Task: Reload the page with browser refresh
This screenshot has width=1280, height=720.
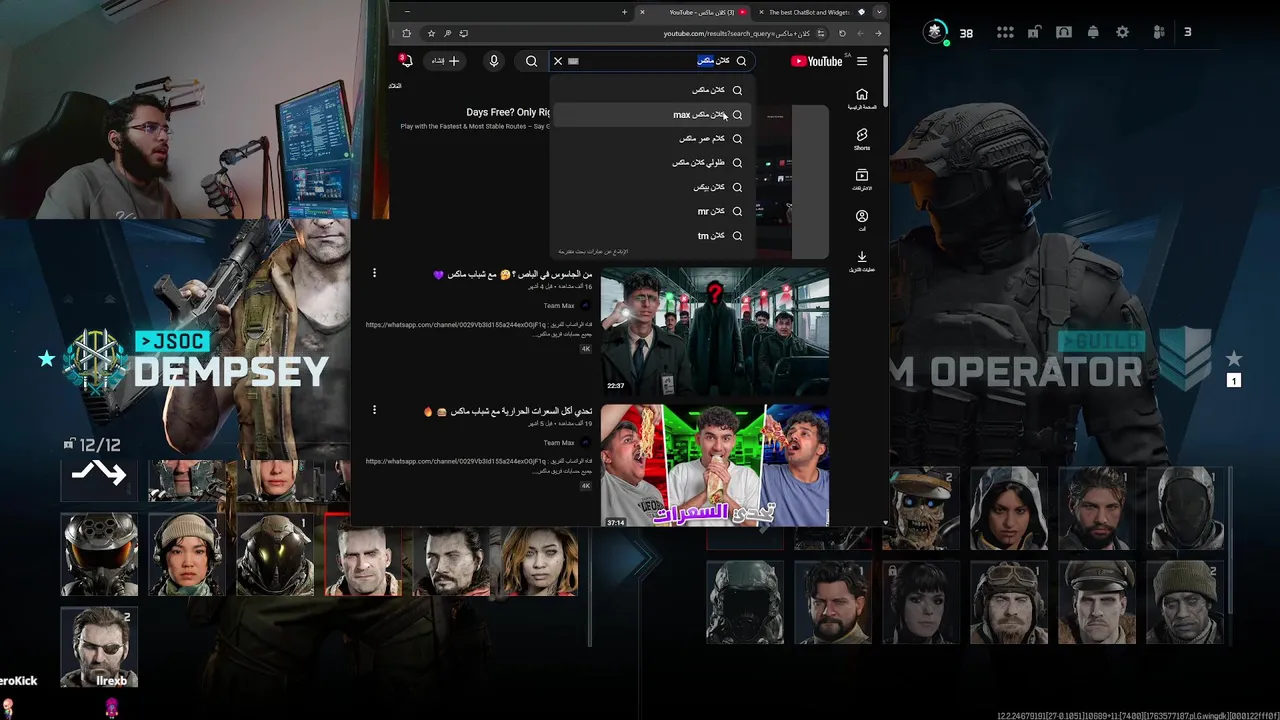Action: [x=842, y=33]
